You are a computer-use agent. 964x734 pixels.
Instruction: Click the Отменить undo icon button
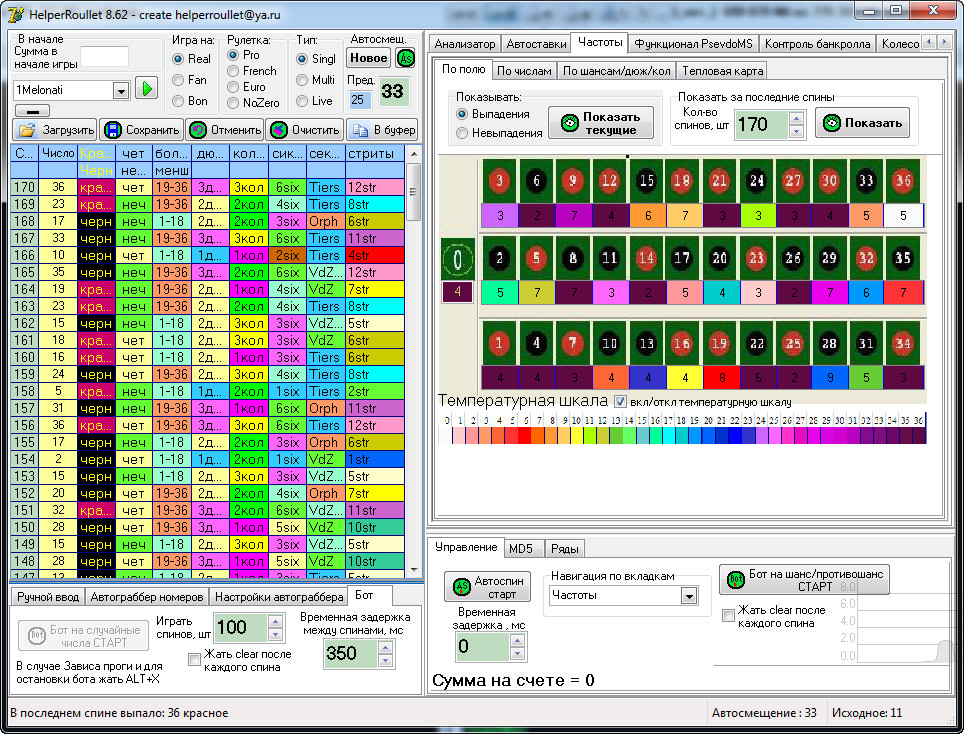pyautogui.click(x=225, y=130)
